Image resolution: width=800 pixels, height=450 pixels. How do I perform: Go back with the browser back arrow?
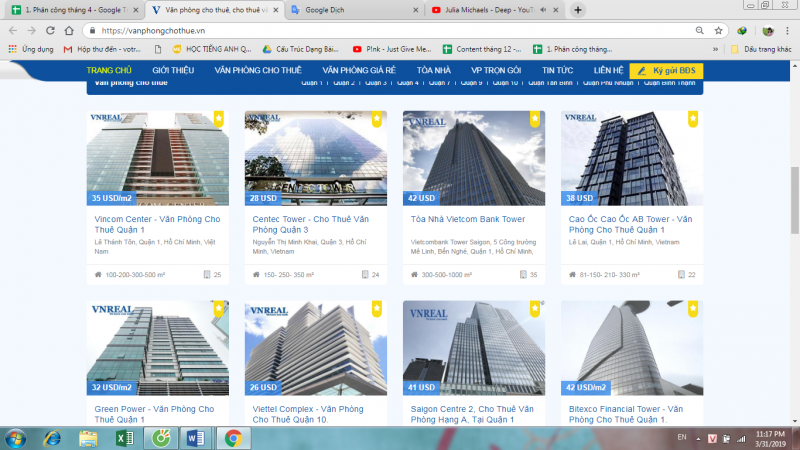[x=13, y=31]
